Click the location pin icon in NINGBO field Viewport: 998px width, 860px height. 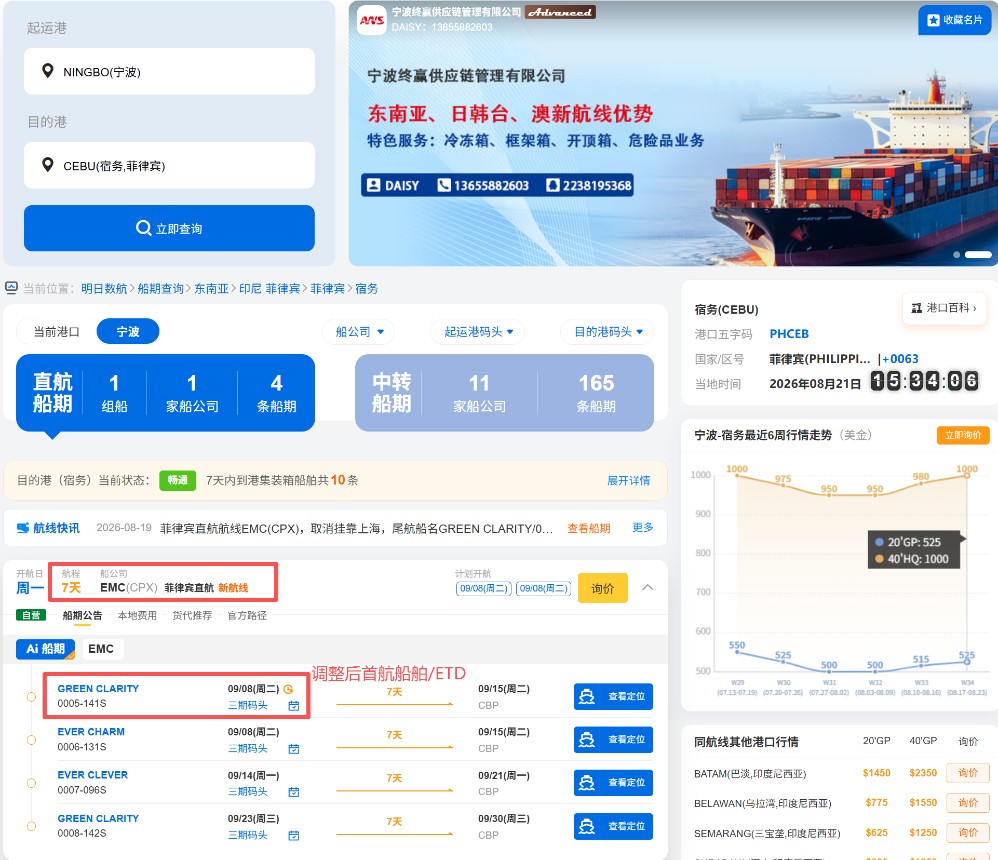[x=47, y=71]
